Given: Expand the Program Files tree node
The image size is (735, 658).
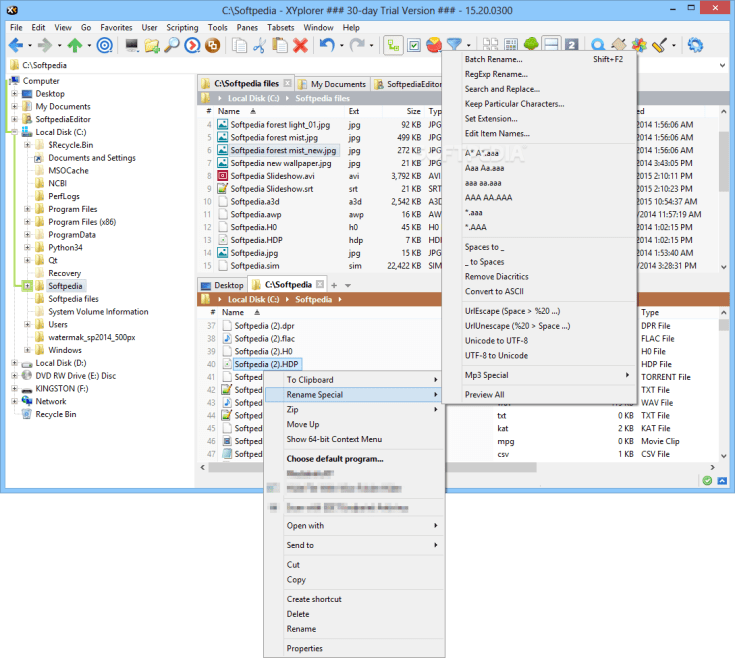Looking at the screenshot, I should pyautogui.click(x=27, y=209).
